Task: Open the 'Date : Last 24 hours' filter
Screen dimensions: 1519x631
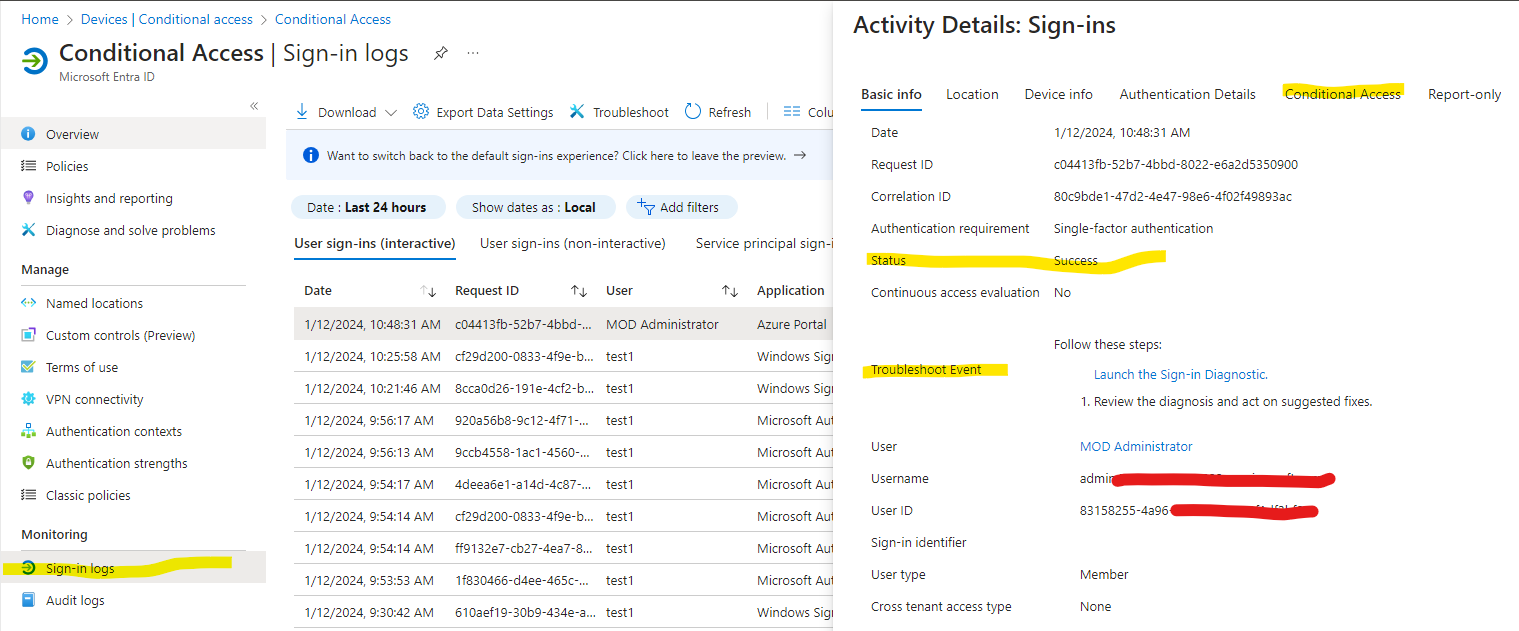Action: pyautogui.click(x=368, y=207)
